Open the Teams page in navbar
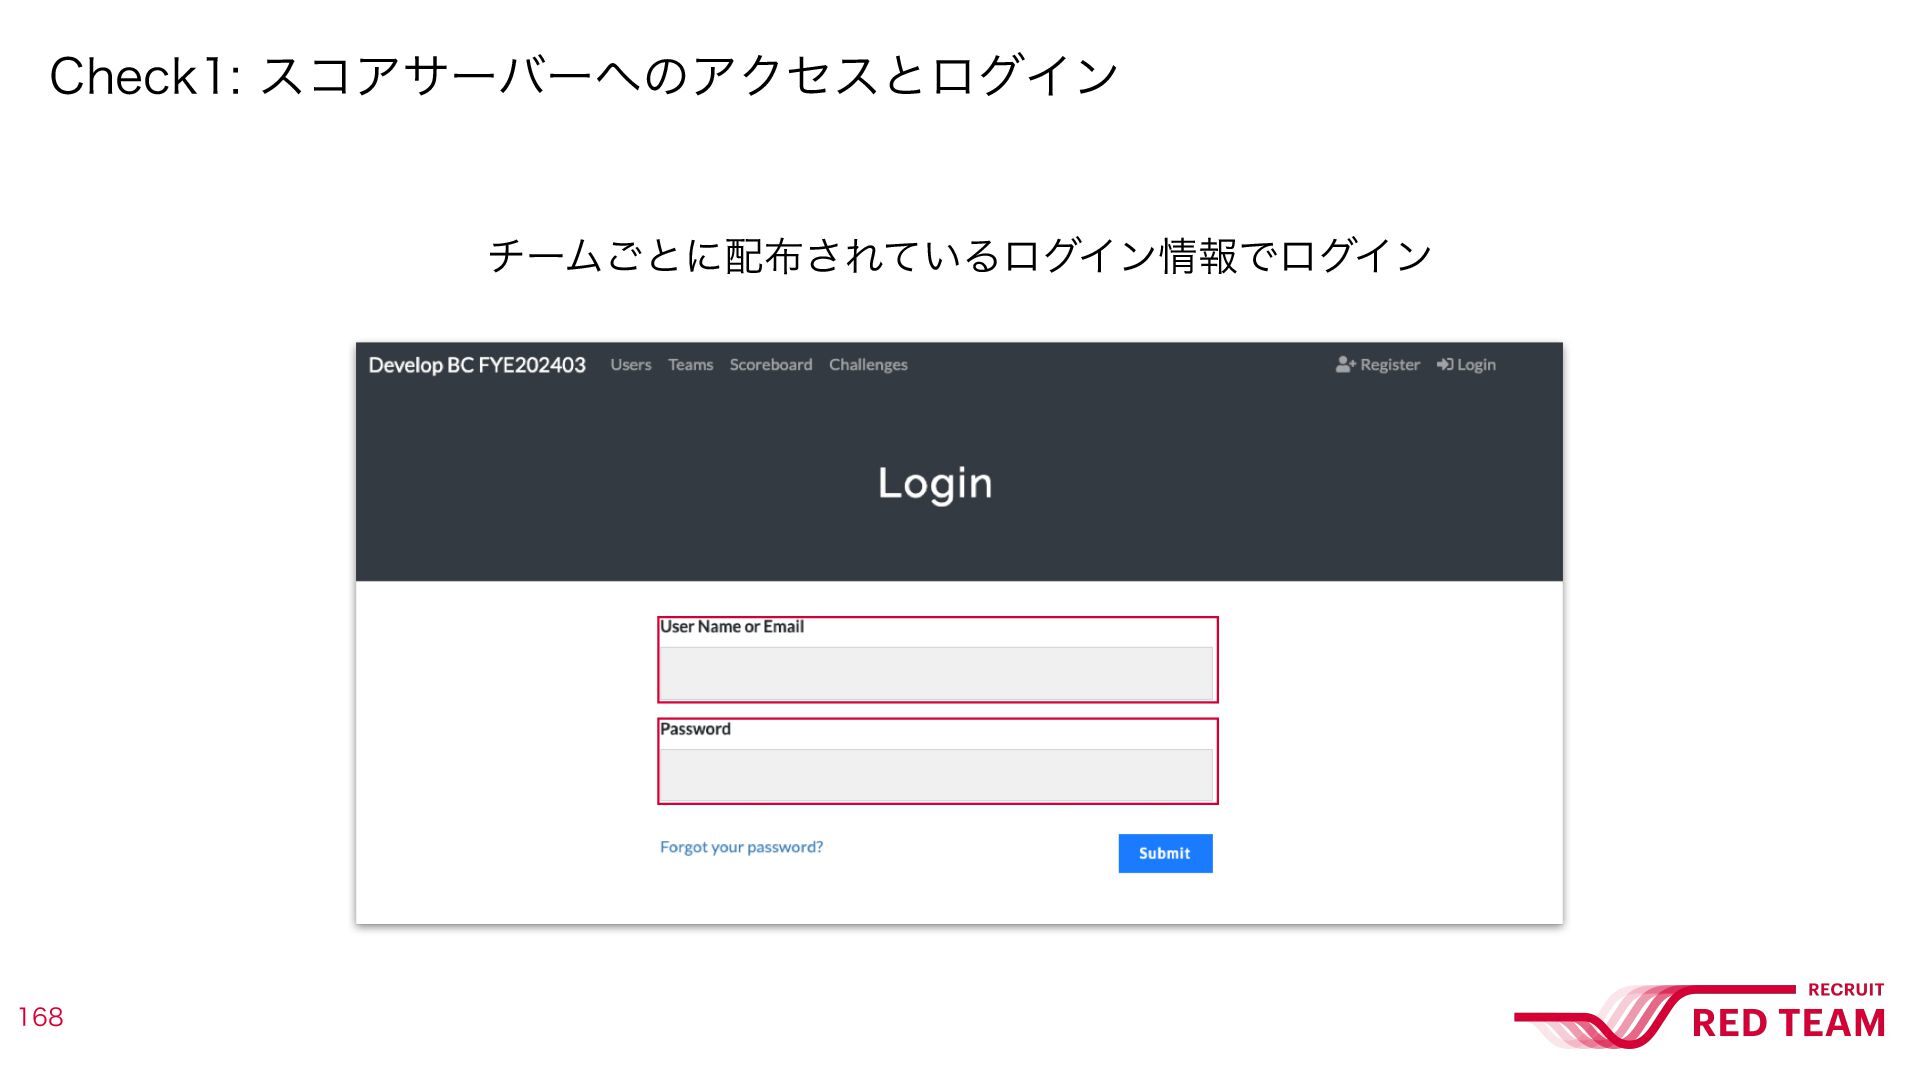 click(x=690, y=365)
